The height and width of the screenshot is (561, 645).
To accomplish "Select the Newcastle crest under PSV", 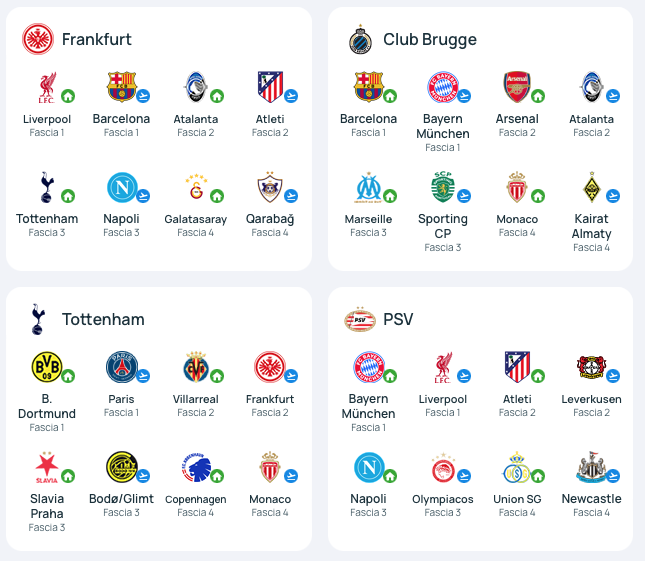I will [592, 467].
